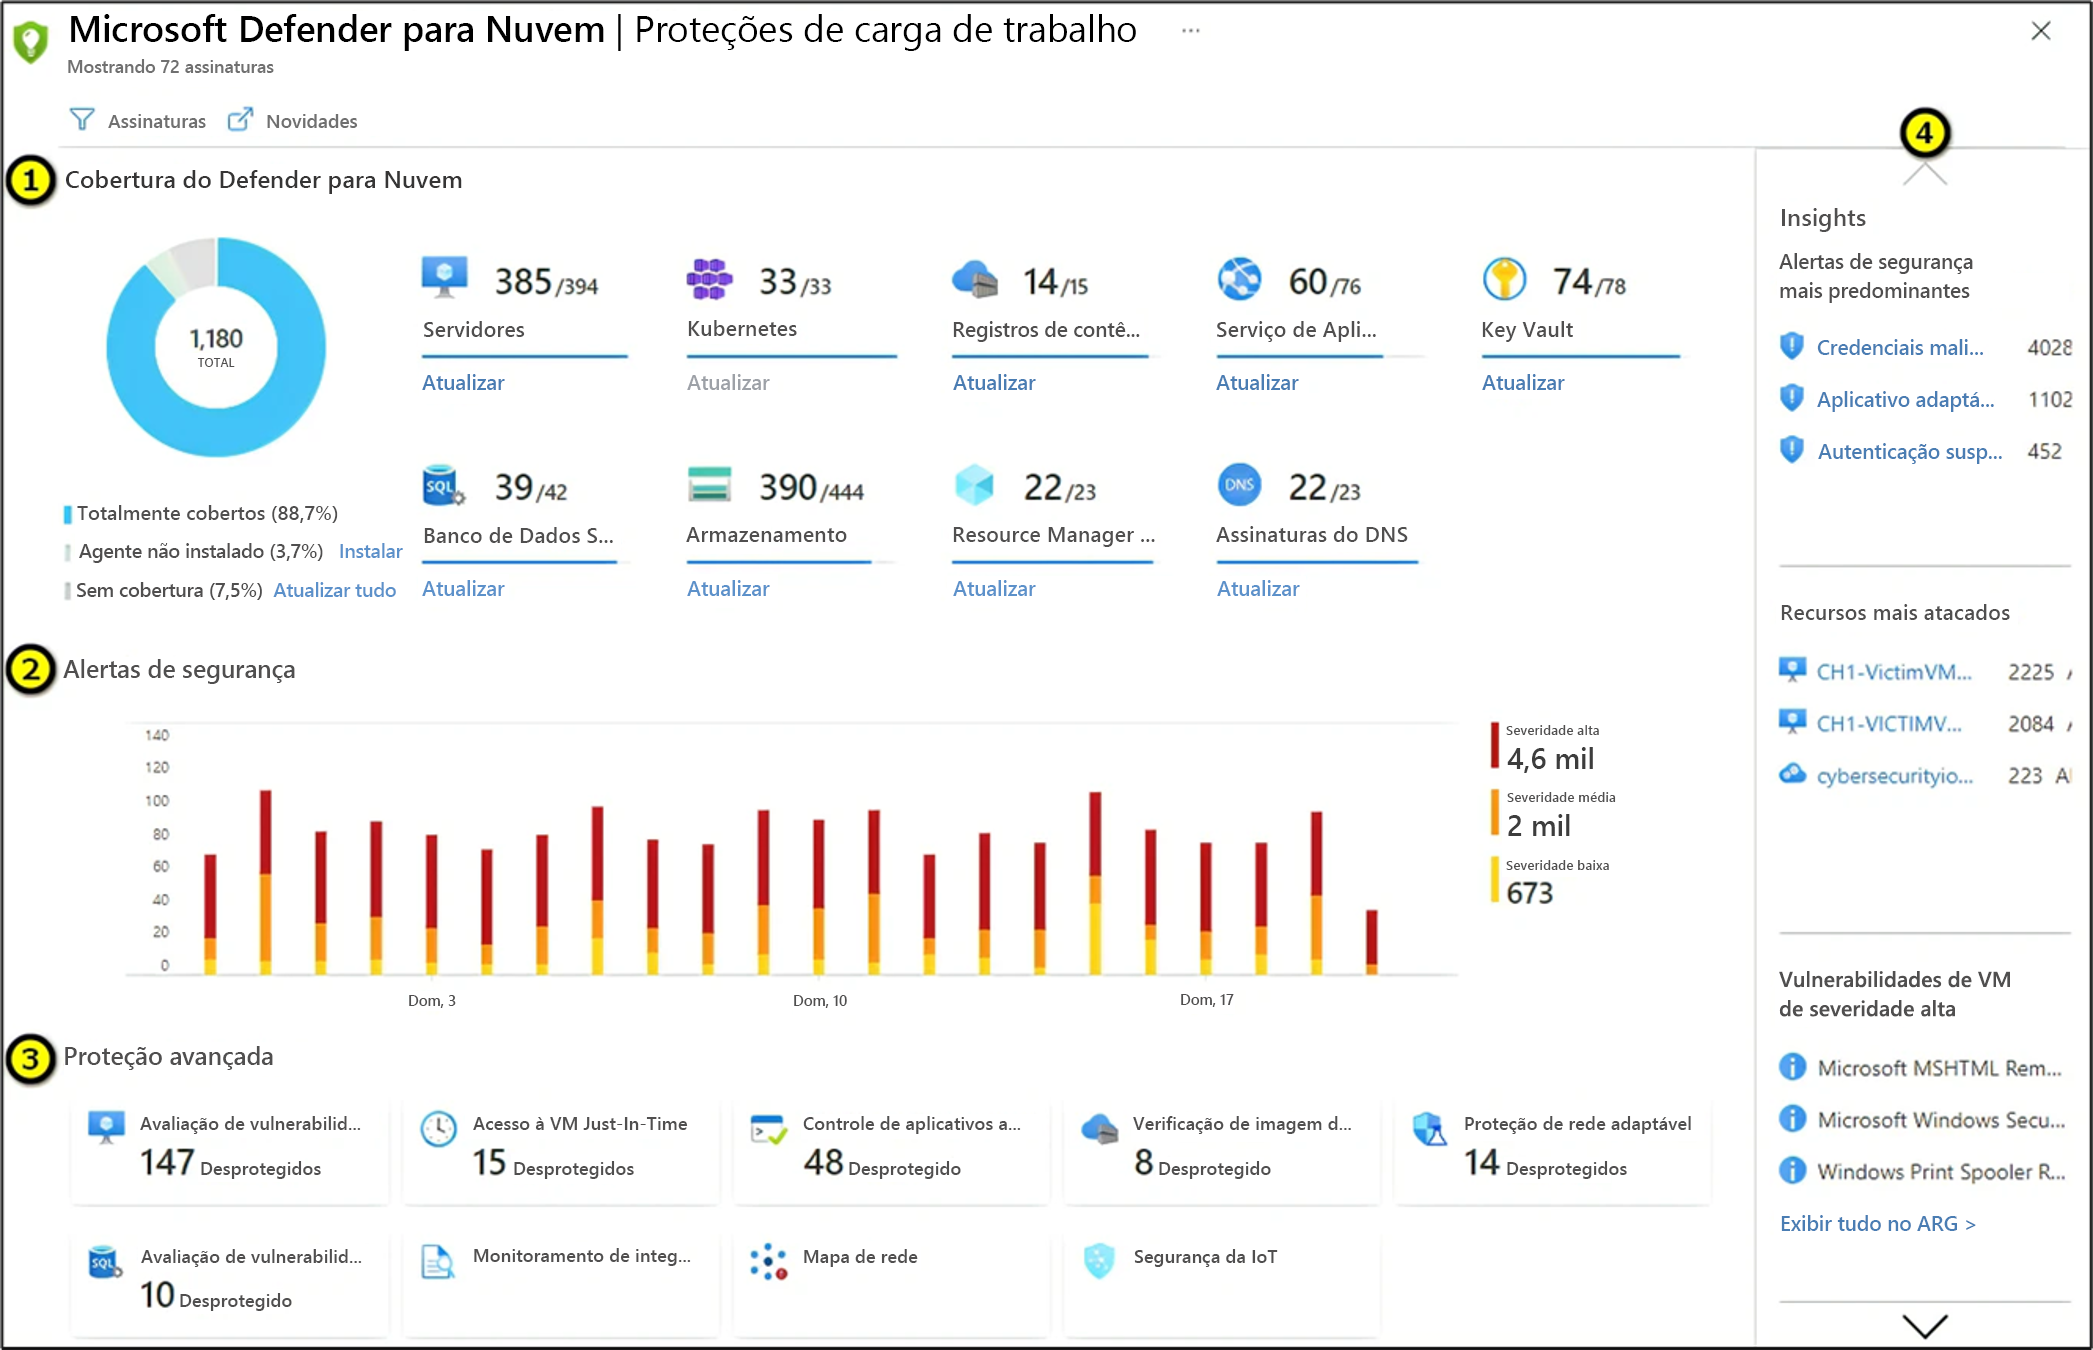2093x1350 pixels.
Task: Click the Severidade alta red legend bar
Action: click(1495, 746)
